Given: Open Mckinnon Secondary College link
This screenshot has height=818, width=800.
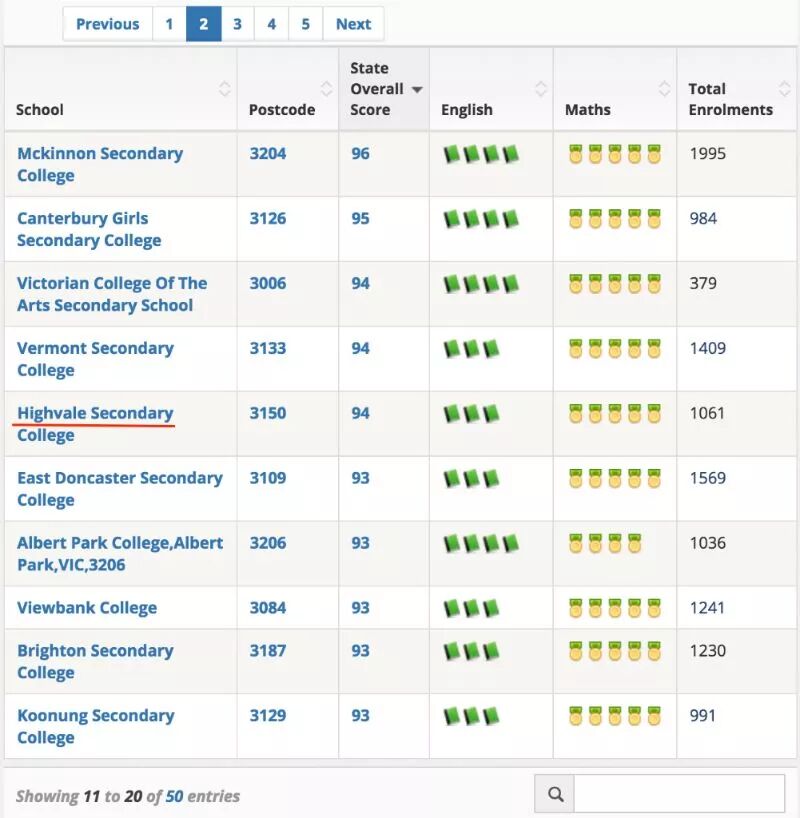Looking at the screenshot, I should [x=100, y=164].
